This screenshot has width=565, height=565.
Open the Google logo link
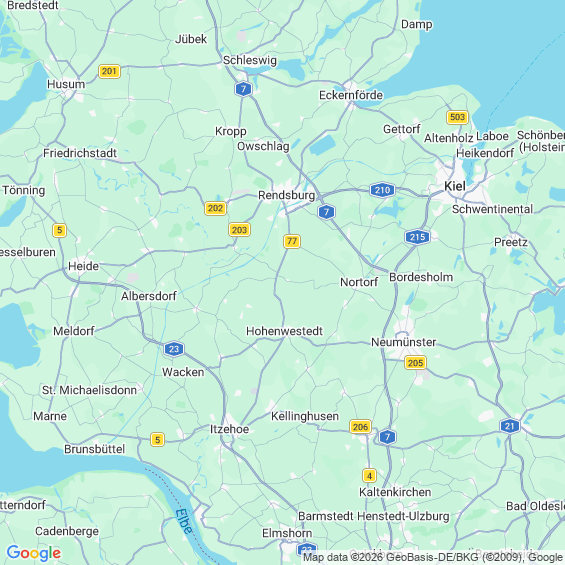34,553
